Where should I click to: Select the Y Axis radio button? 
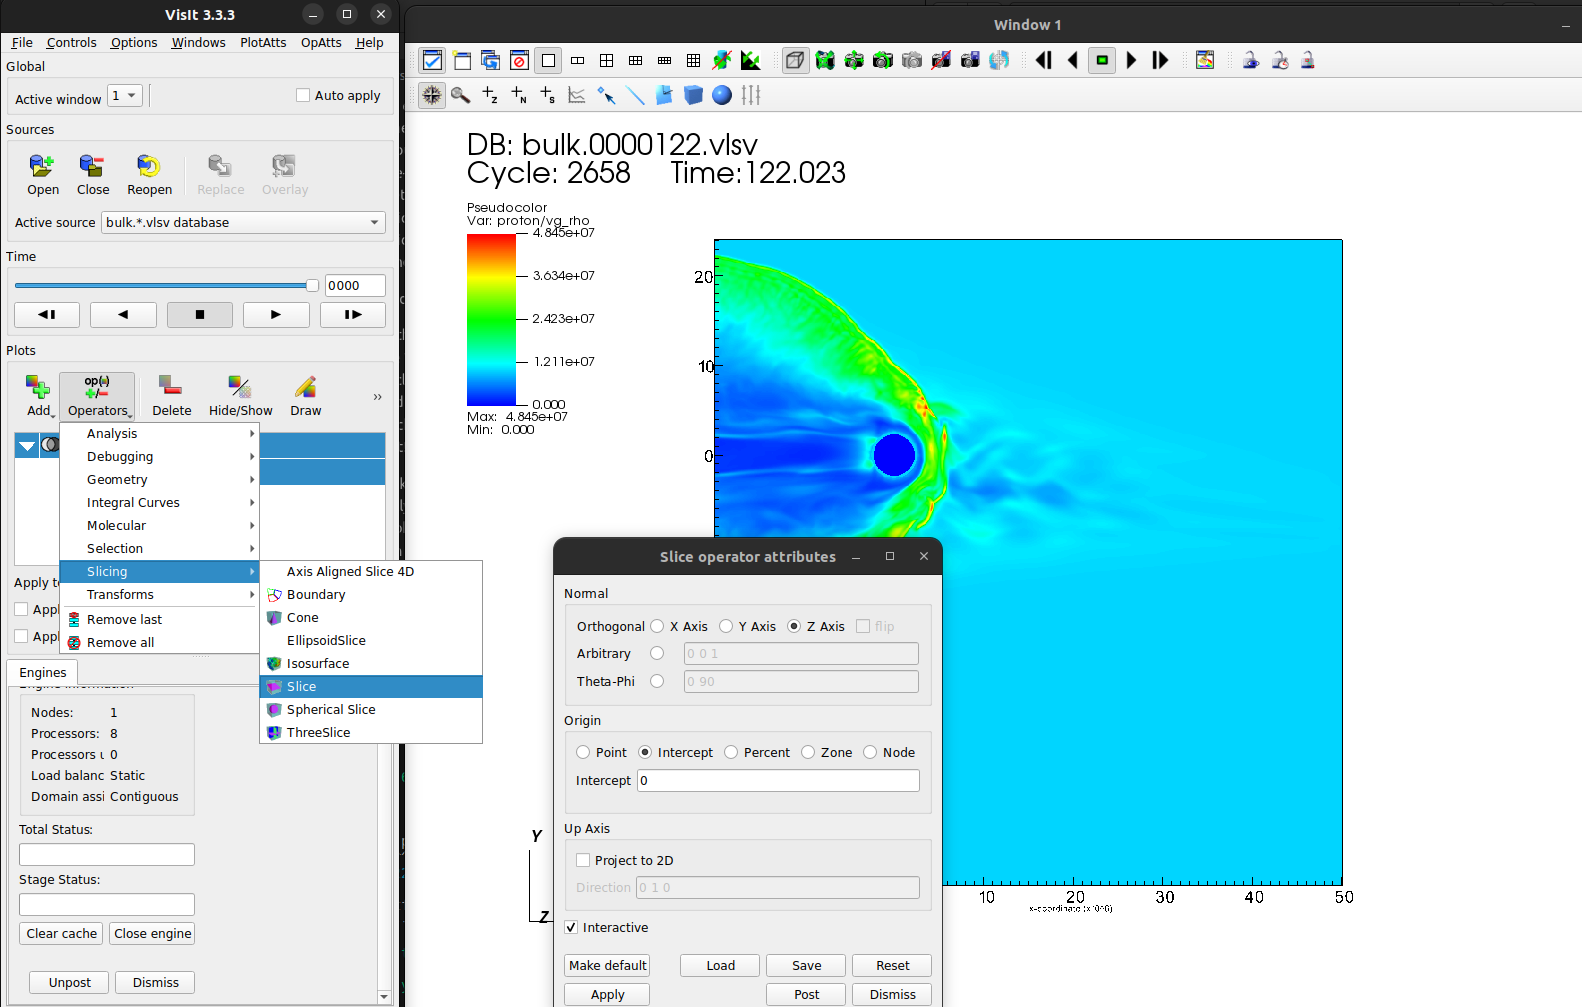tap(727, 626)
